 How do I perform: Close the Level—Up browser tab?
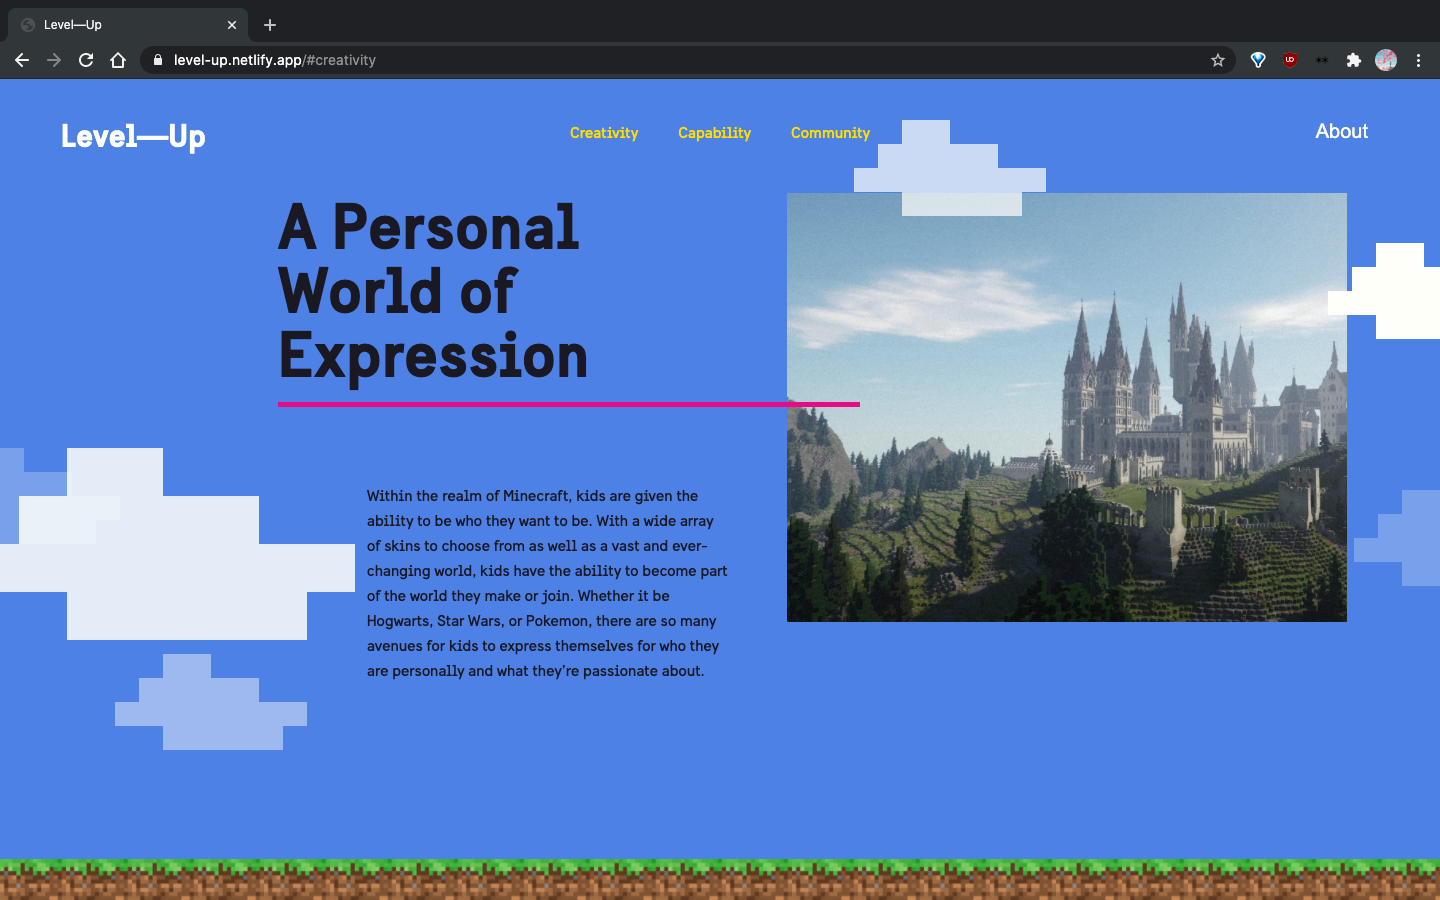tap(232, 25)
